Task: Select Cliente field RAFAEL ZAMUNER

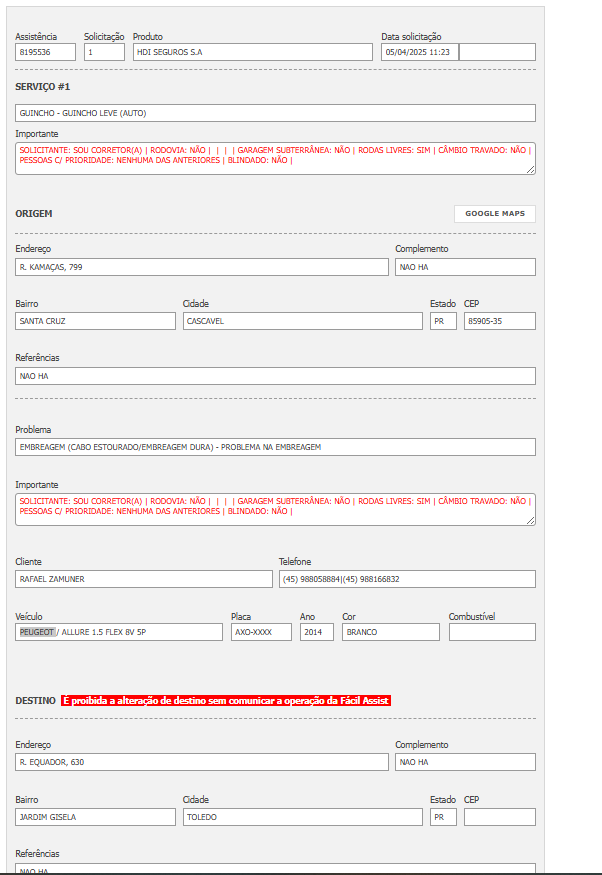Action: (144, 579)
